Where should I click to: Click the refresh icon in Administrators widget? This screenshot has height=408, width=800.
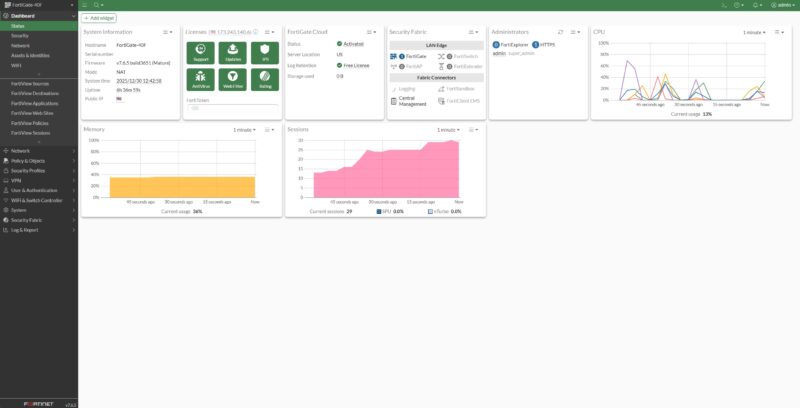click(x=560, y=32)
